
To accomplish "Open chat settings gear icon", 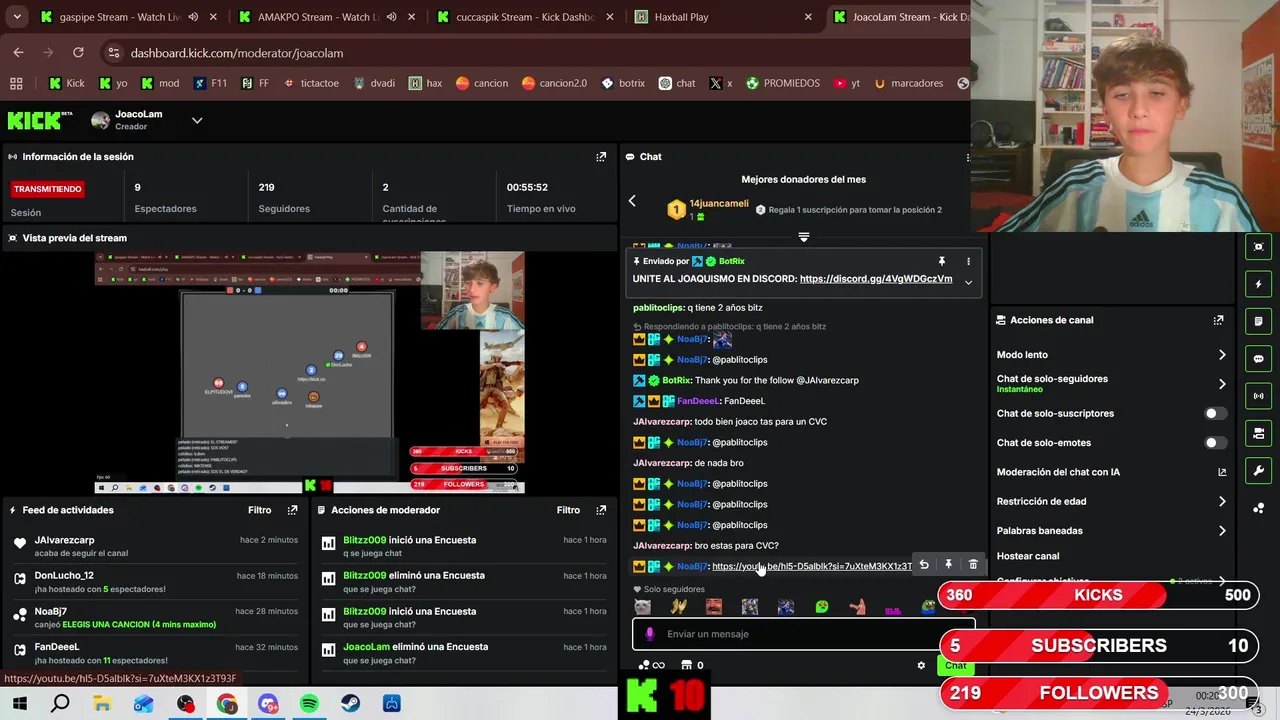I will click(x=921, y=665).
